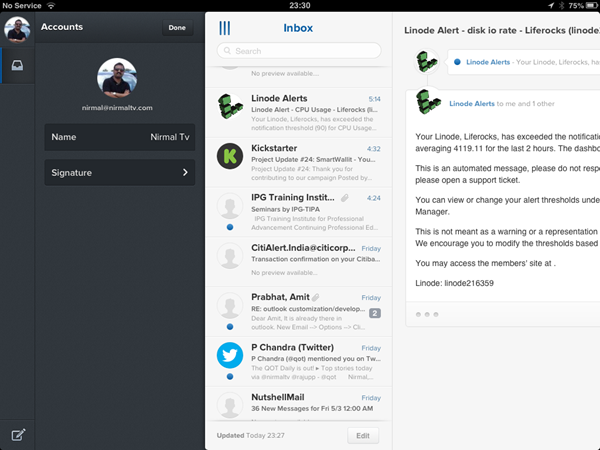
Task: Open the CitiAlert.India transaction confirmation email
Action: coord(299,262)
